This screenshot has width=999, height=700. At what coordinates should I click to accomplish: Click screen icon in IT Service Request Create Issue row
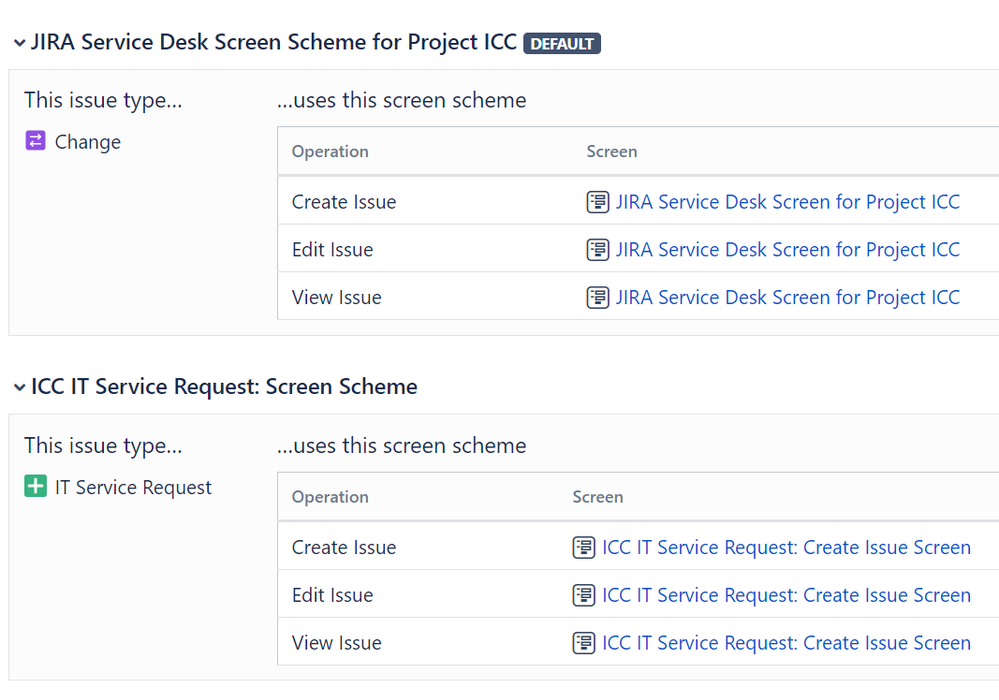[584, 547]
